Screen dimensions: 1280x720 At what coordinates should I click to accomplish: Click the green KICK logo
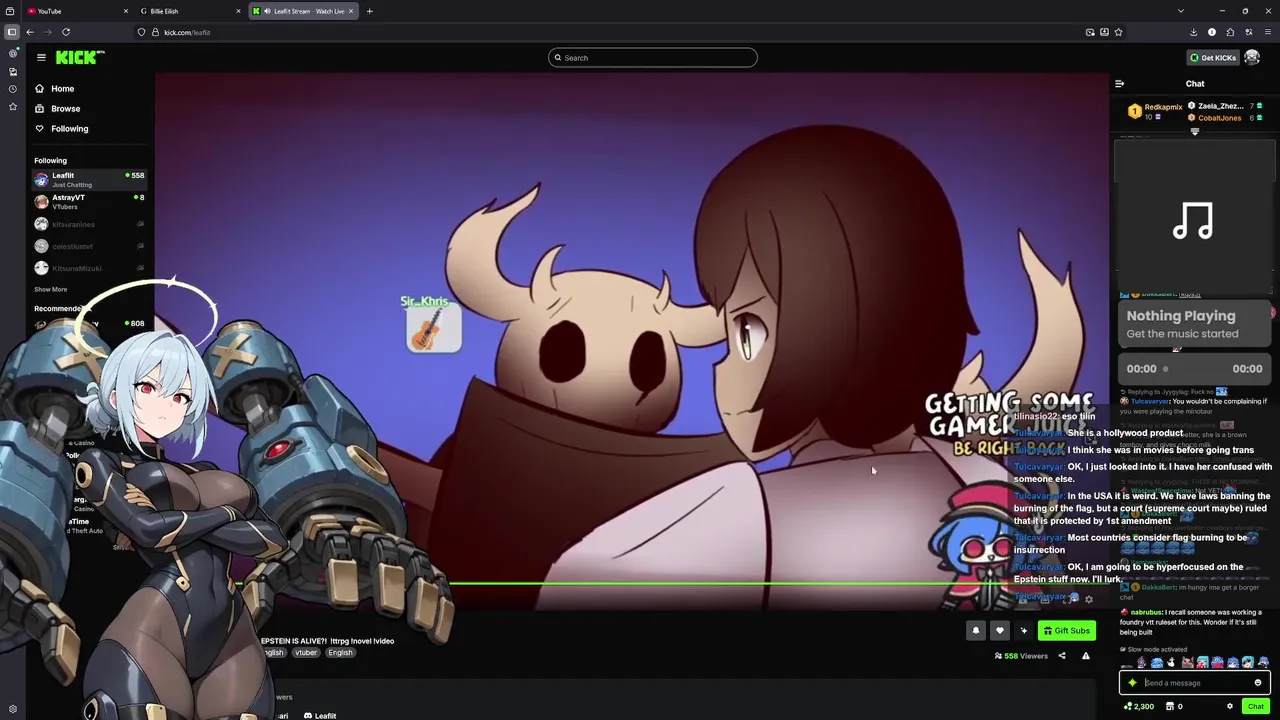point(80,57)
